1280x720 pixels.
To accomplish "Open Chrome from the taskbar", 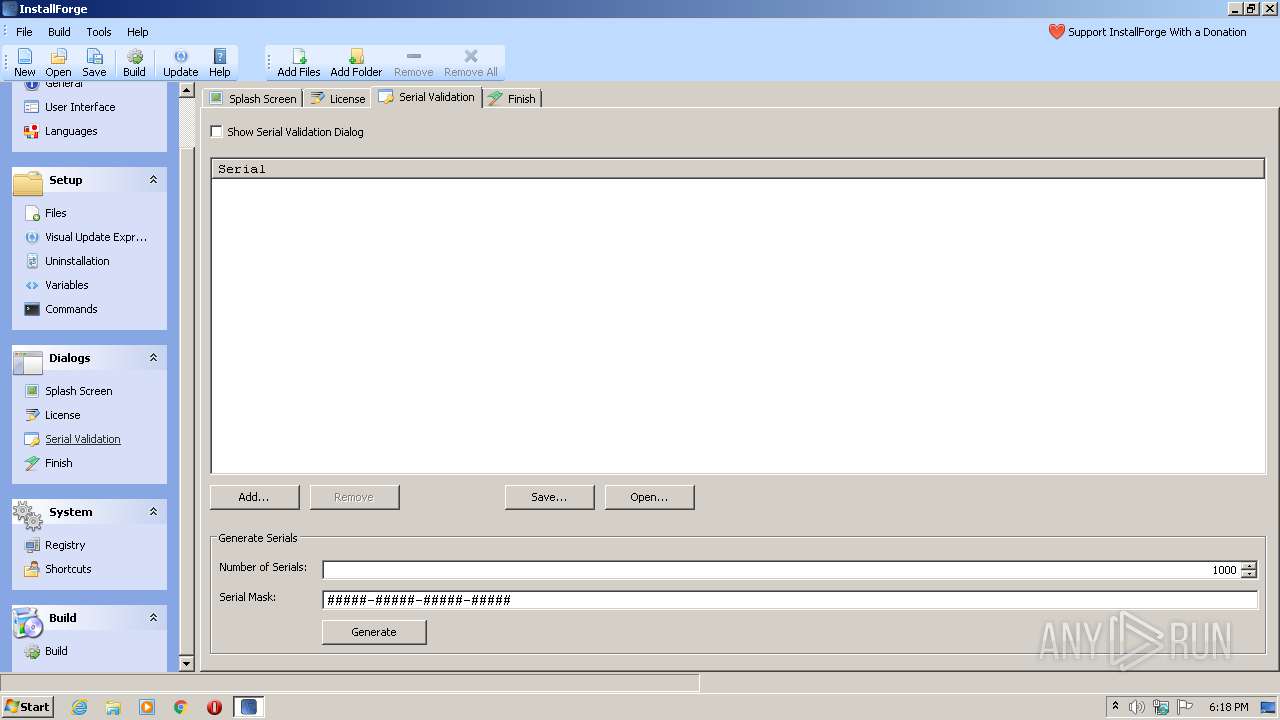I will [181, 707].
